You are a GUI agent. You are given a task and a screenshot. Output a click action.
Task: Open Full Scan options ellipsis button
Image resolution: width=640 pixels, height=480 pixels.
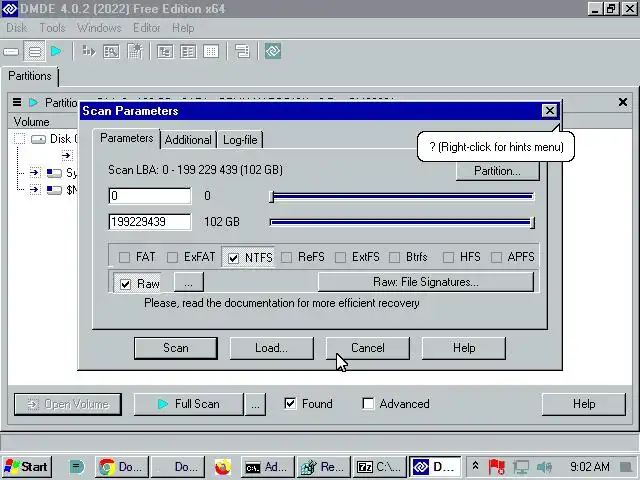(x=255, y=404)
